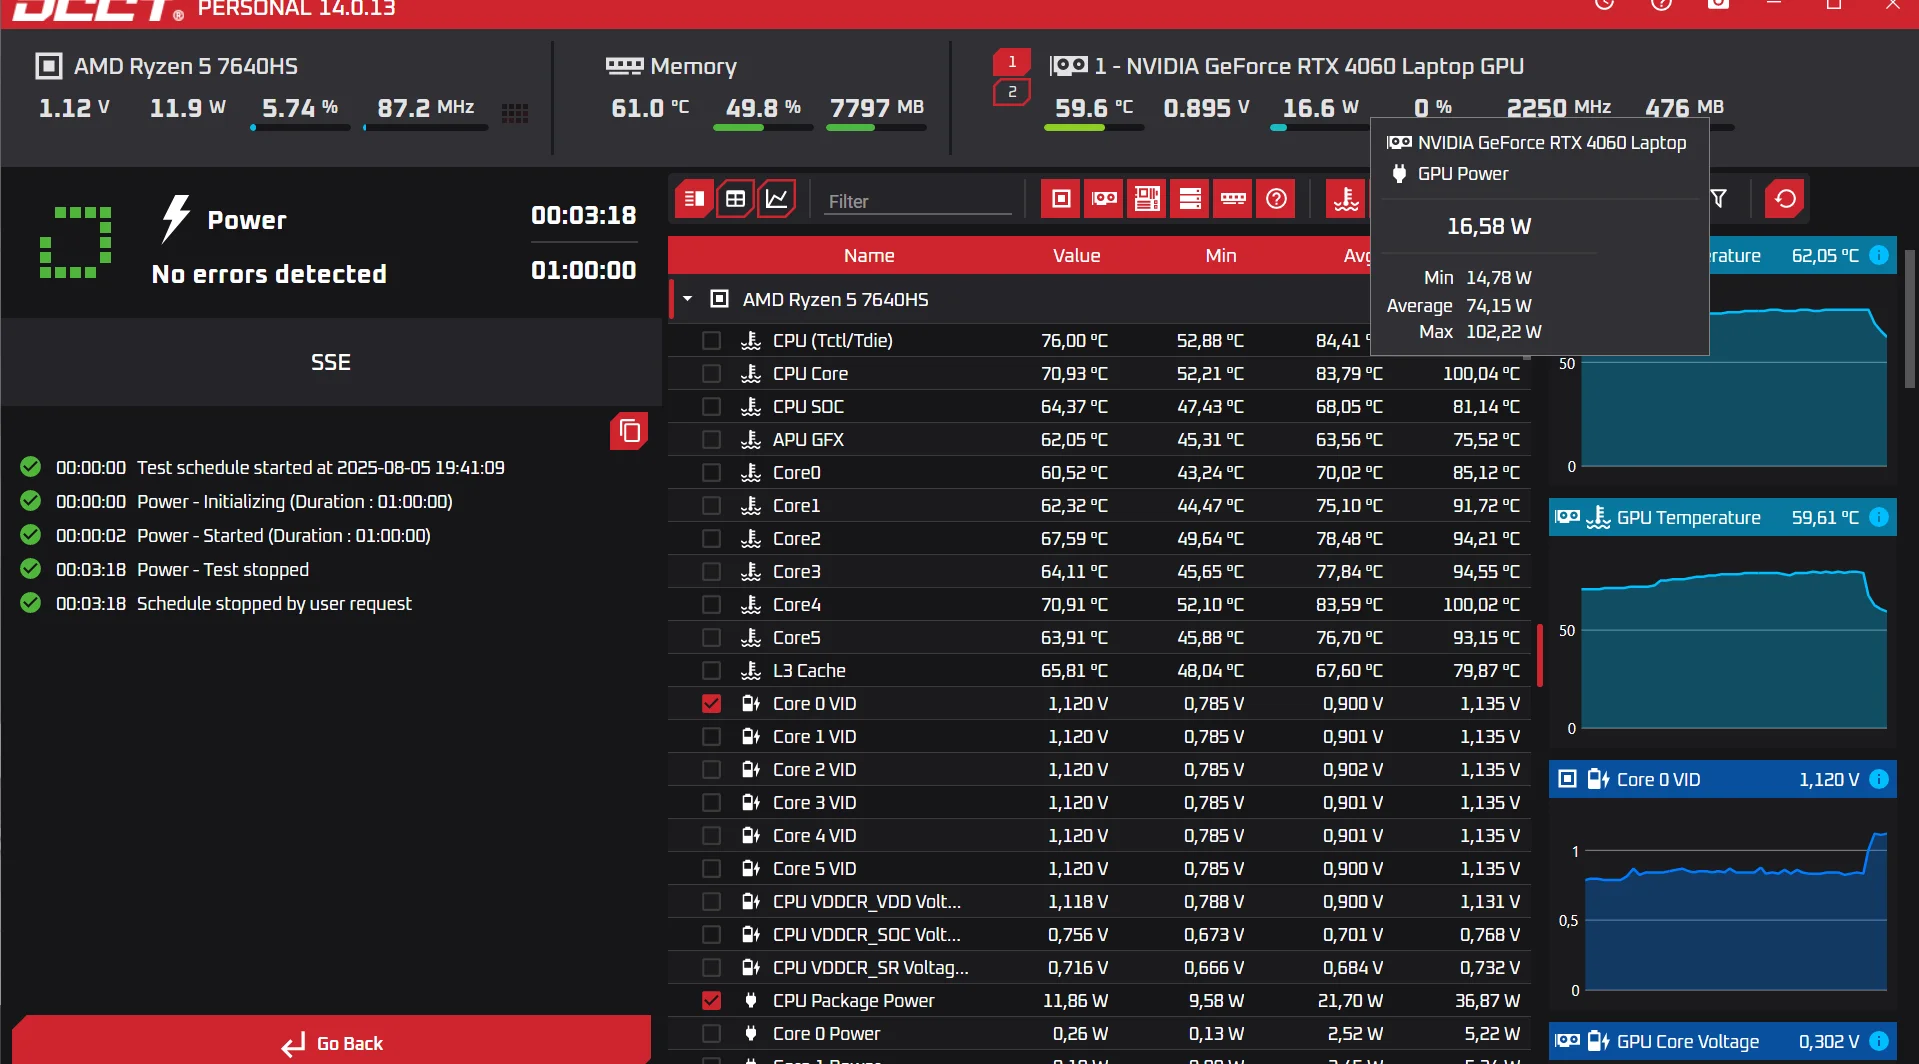Toggle the GPU sensor filter icon
This screenshot has width=1919, height=1064.
click(x=1104, y=199)
